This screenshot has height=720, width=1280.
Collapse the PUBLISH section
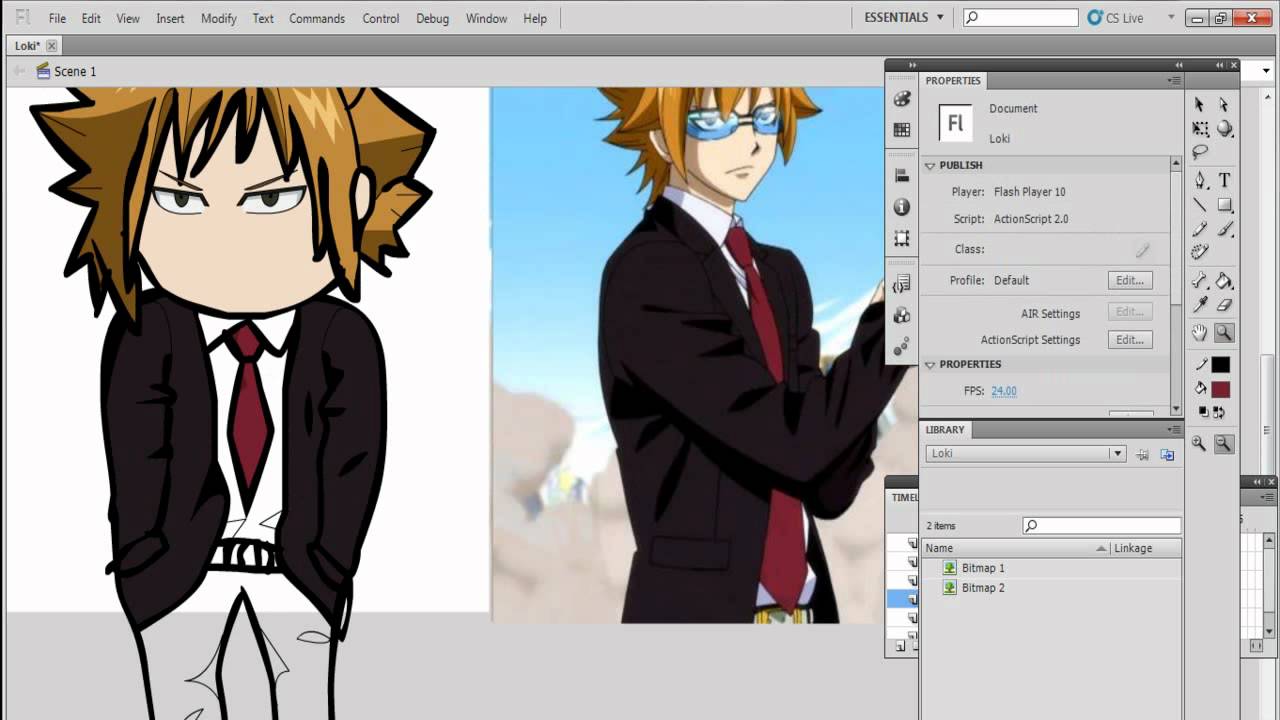(930, 165)
